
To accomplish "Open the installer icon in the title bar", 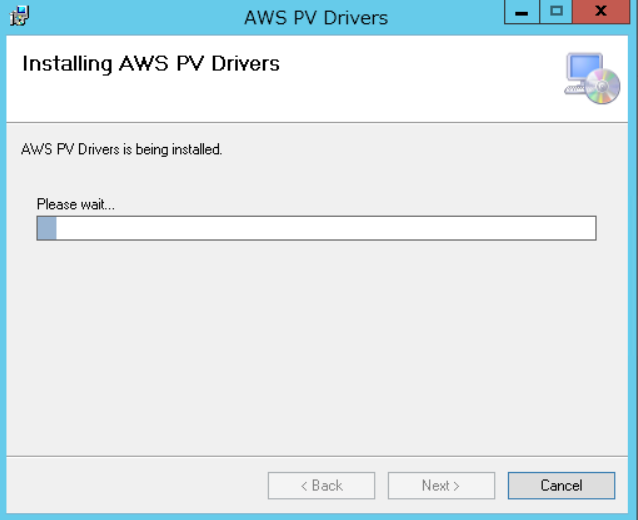I will 19,16.
